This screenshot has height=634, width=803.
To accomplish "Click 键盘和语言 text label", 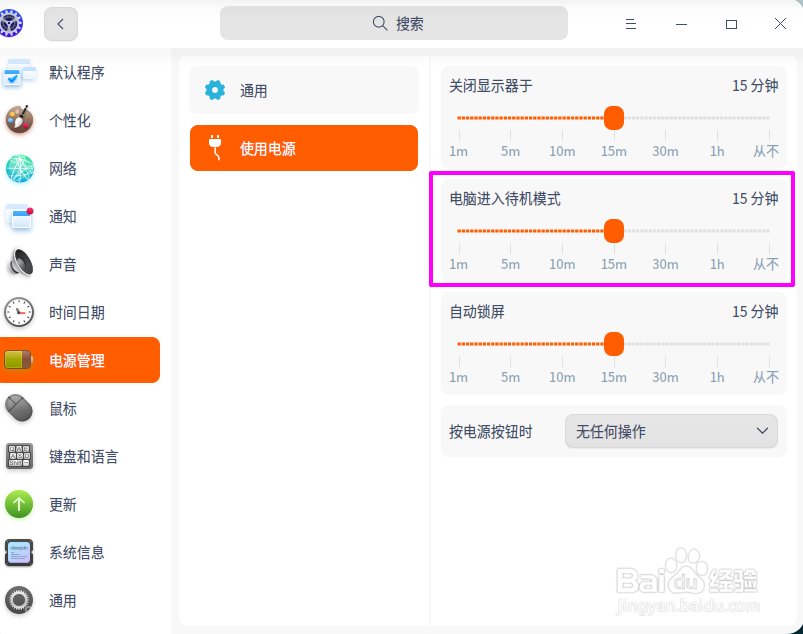I will tap(83, 457).
